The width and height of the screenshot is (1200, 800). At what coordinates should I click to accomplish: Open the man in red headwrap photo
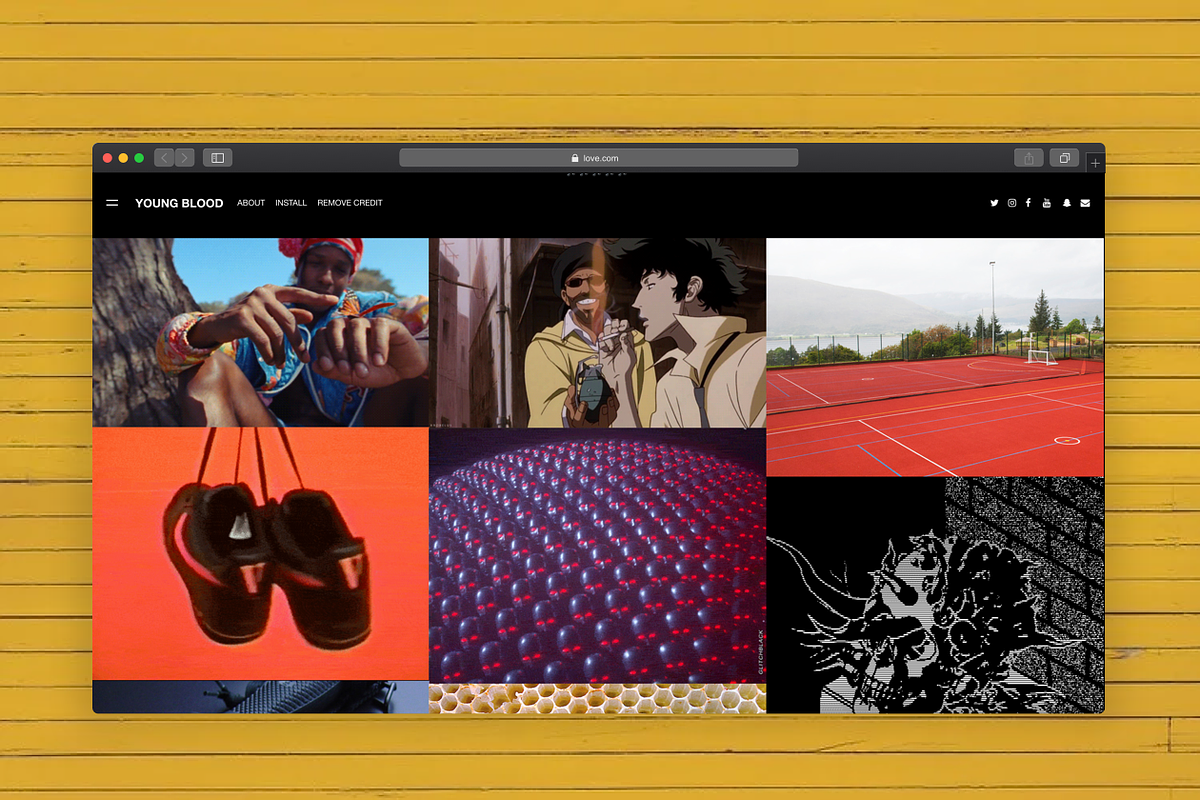[260, 332]
